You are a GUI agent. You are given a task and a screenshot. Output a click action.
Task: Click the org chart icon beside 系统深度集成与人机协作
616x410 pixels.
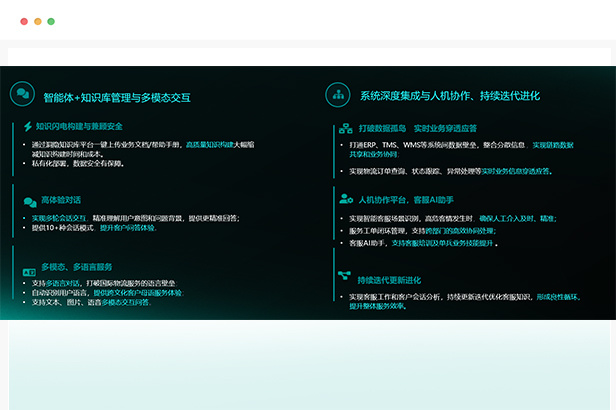point(337,95)
